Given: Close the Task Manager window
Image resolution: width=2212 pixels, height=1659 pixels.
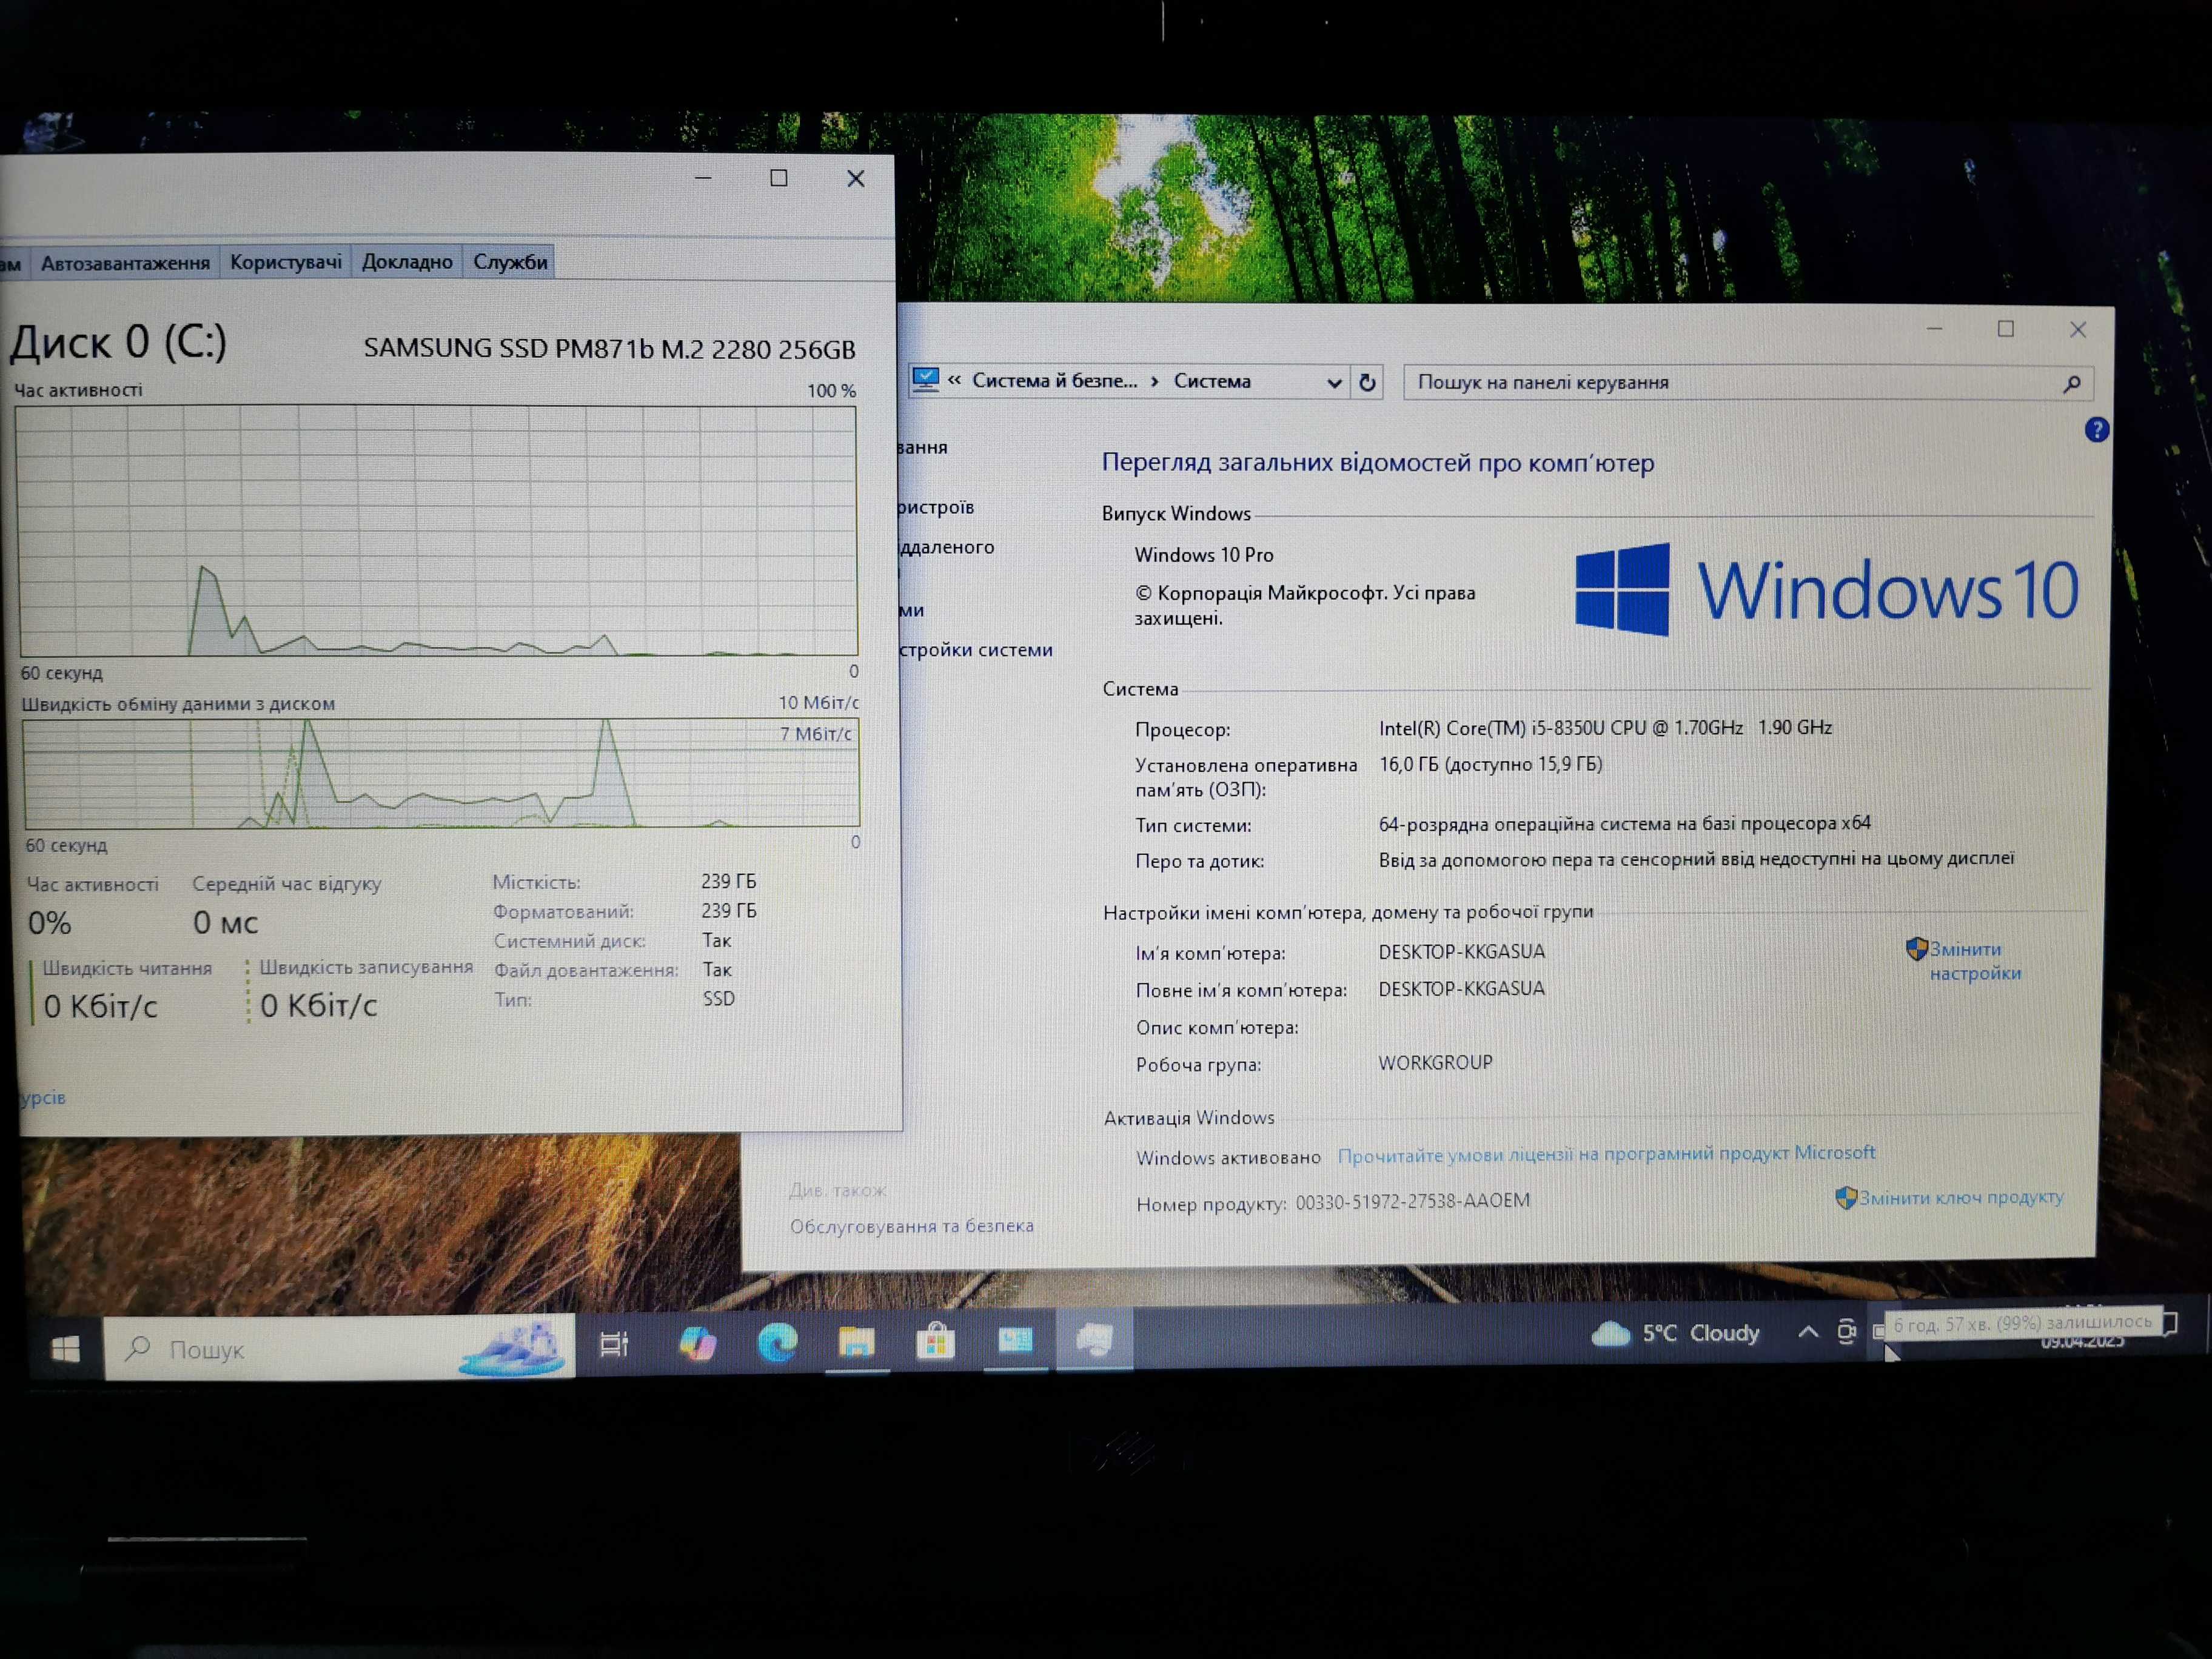Looking at the screenshot, I should coord(856,179).
